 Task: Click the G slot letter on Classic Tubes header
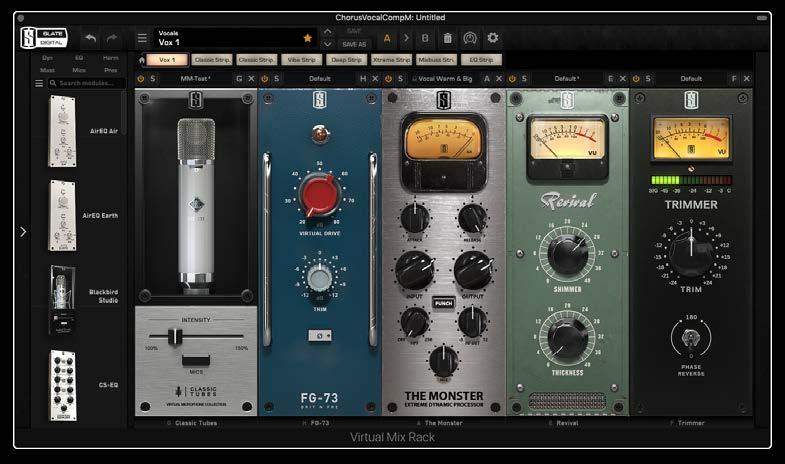click(x=239, y=79)
